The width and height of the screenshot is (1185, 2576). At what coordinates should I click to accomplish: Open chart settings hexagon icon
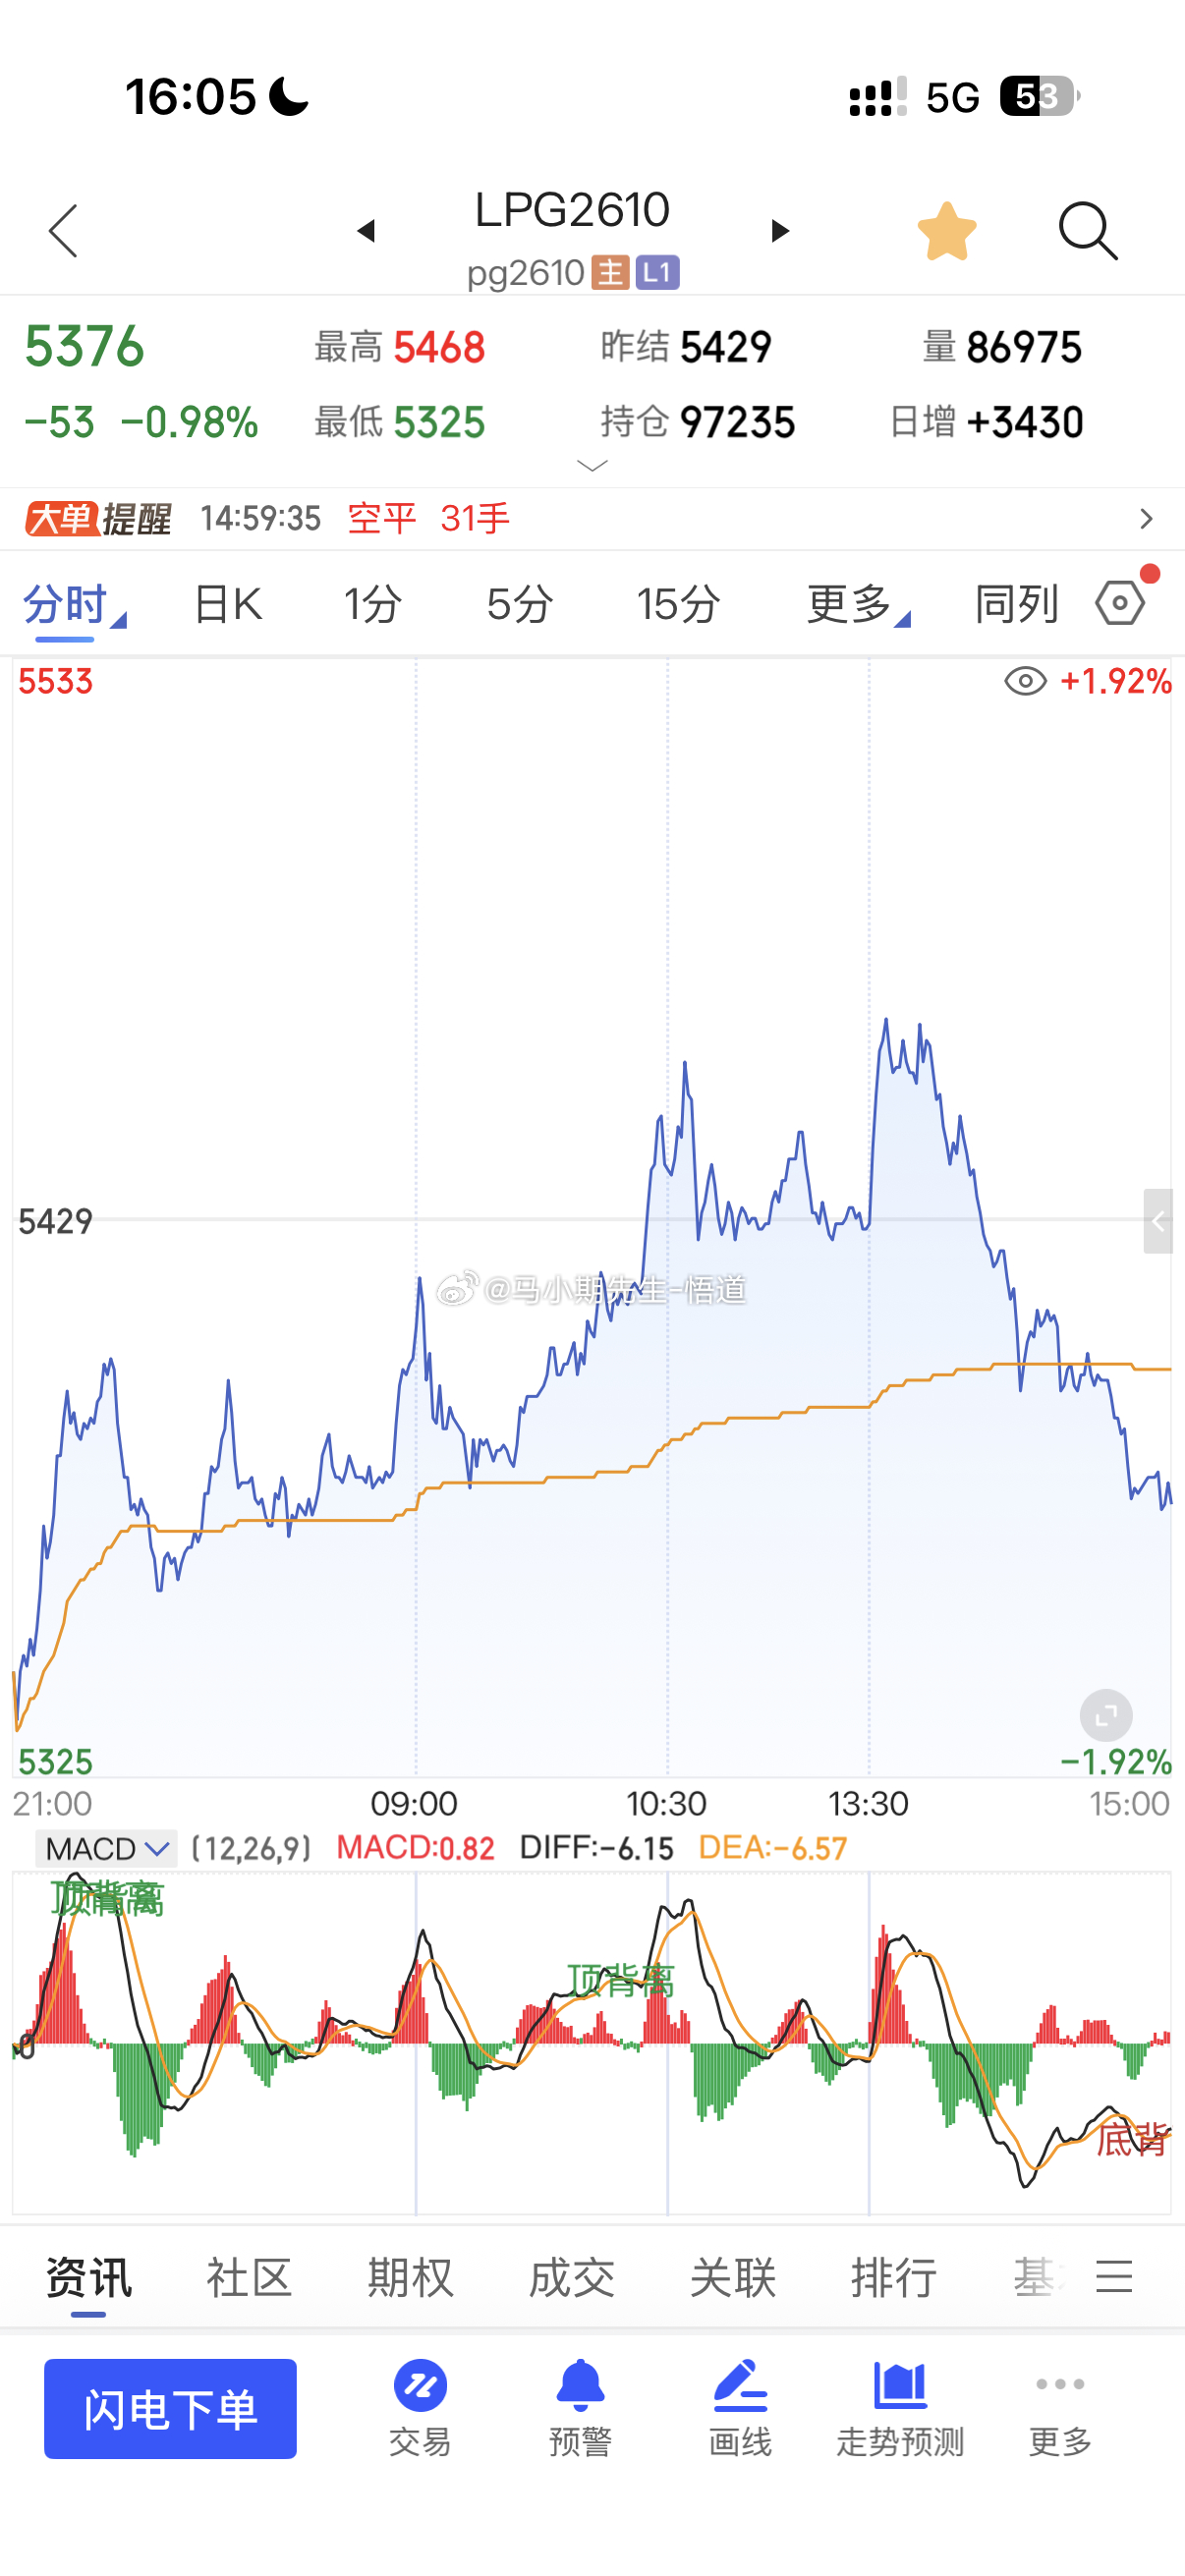click(1120, 603)
